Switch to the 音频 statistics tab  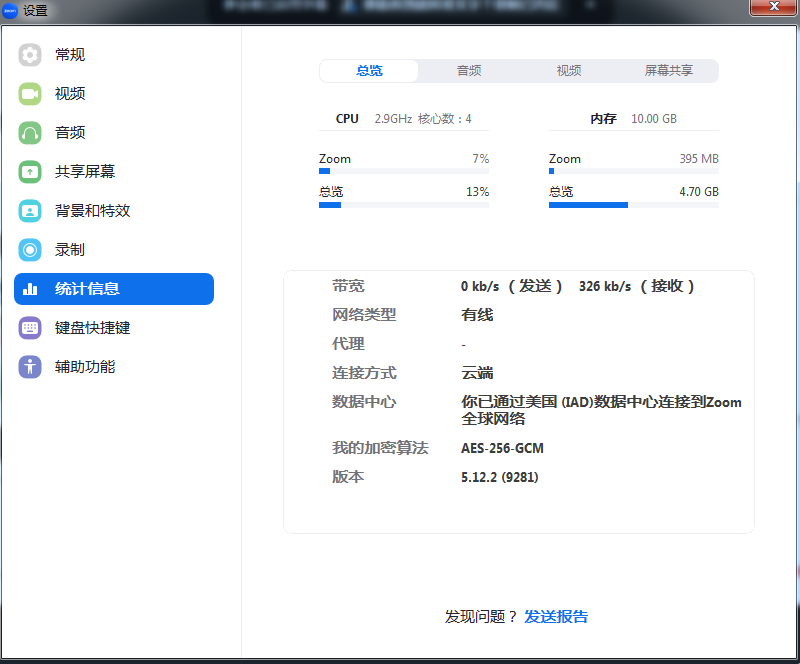click(x=469, y=71)
